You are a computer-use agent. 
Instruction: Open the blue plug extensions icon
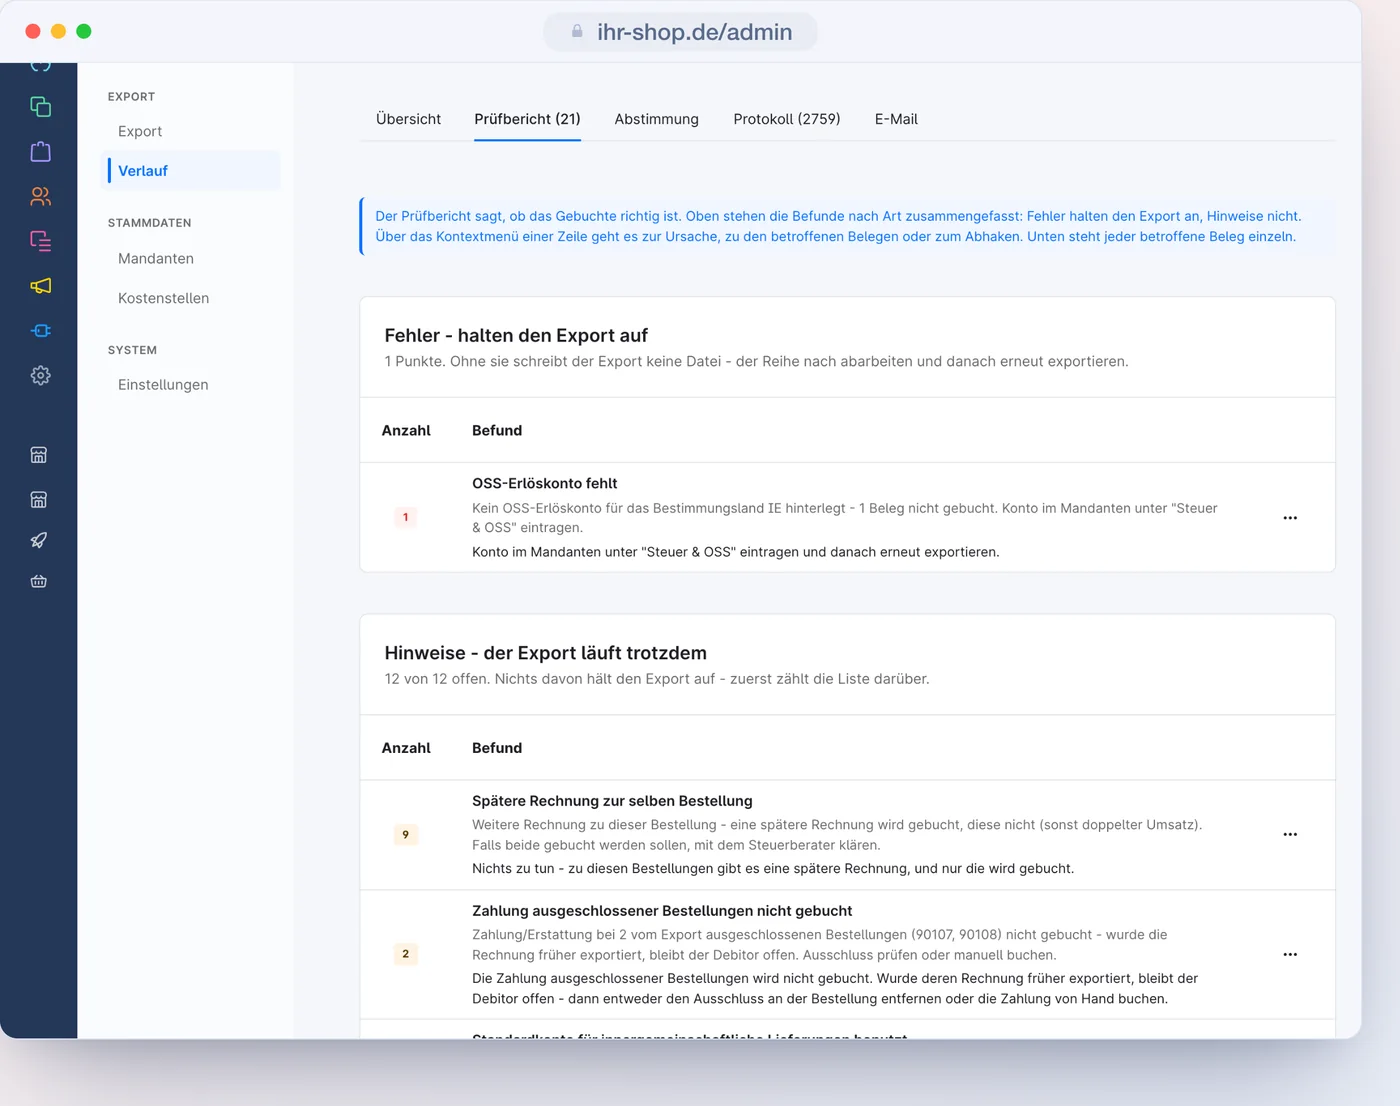tap(40, 331)
